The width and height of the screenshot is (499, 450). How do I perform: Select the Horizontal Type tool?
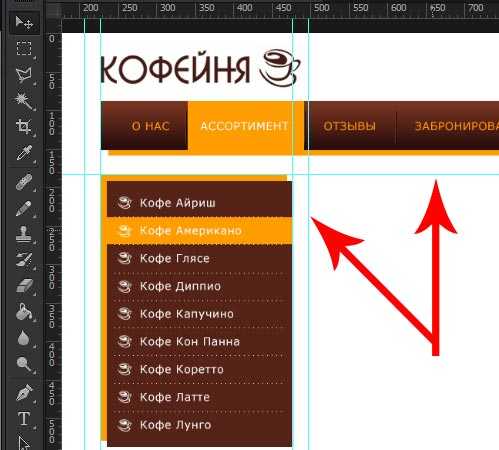point(24,419)
